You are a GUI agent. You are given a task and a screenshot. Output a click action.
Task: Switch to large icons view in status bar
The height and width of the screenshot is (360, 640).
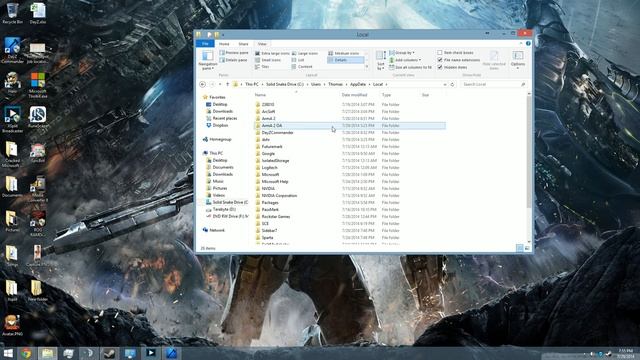point(527,248)
